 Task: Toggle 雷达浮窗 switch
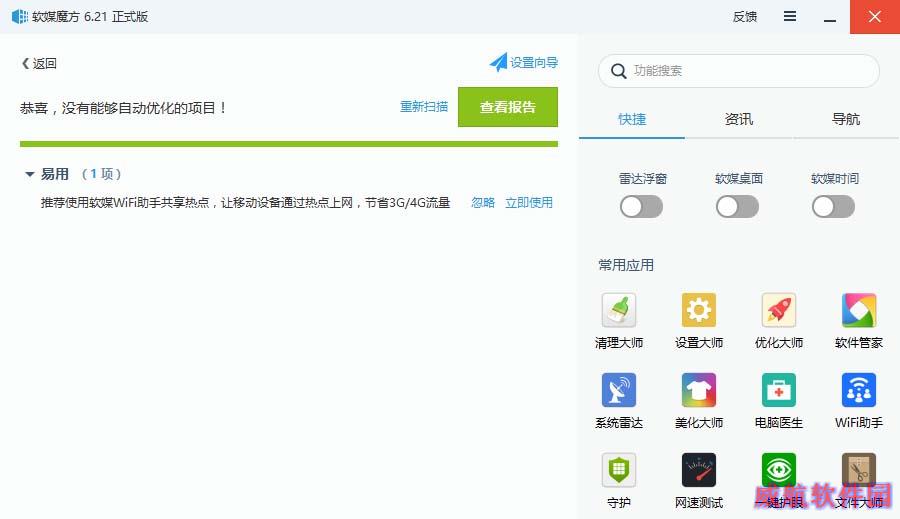[x=641, y=207]
